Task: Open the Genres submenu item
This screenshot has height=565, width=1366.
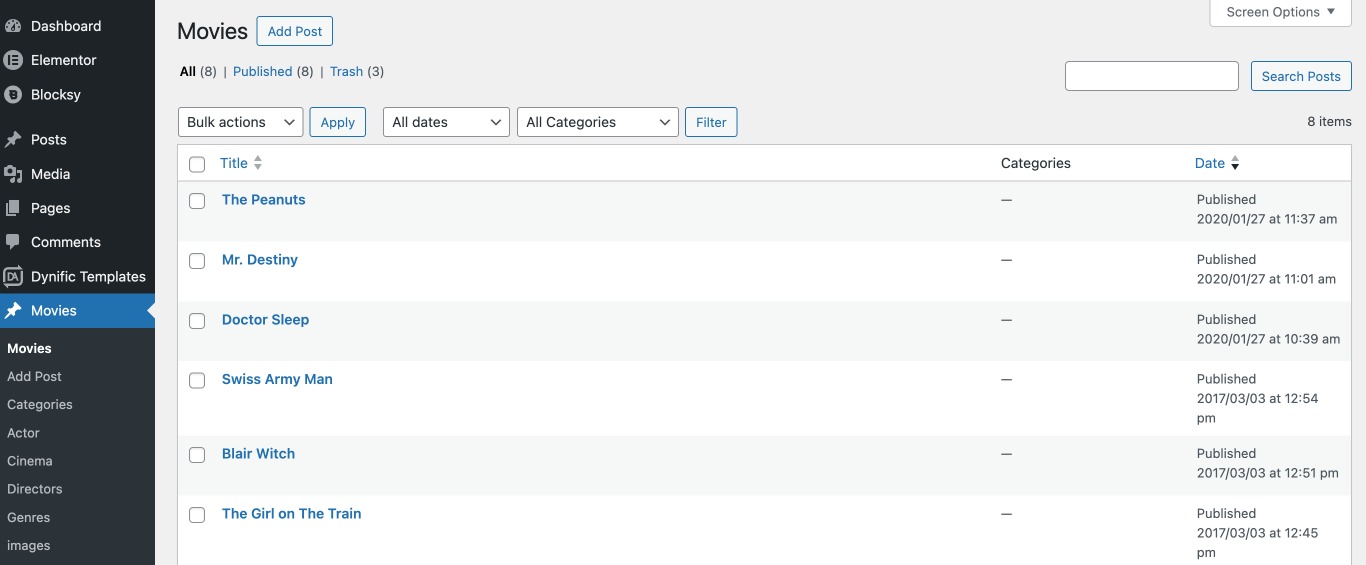Action: (x=28, y=517)
